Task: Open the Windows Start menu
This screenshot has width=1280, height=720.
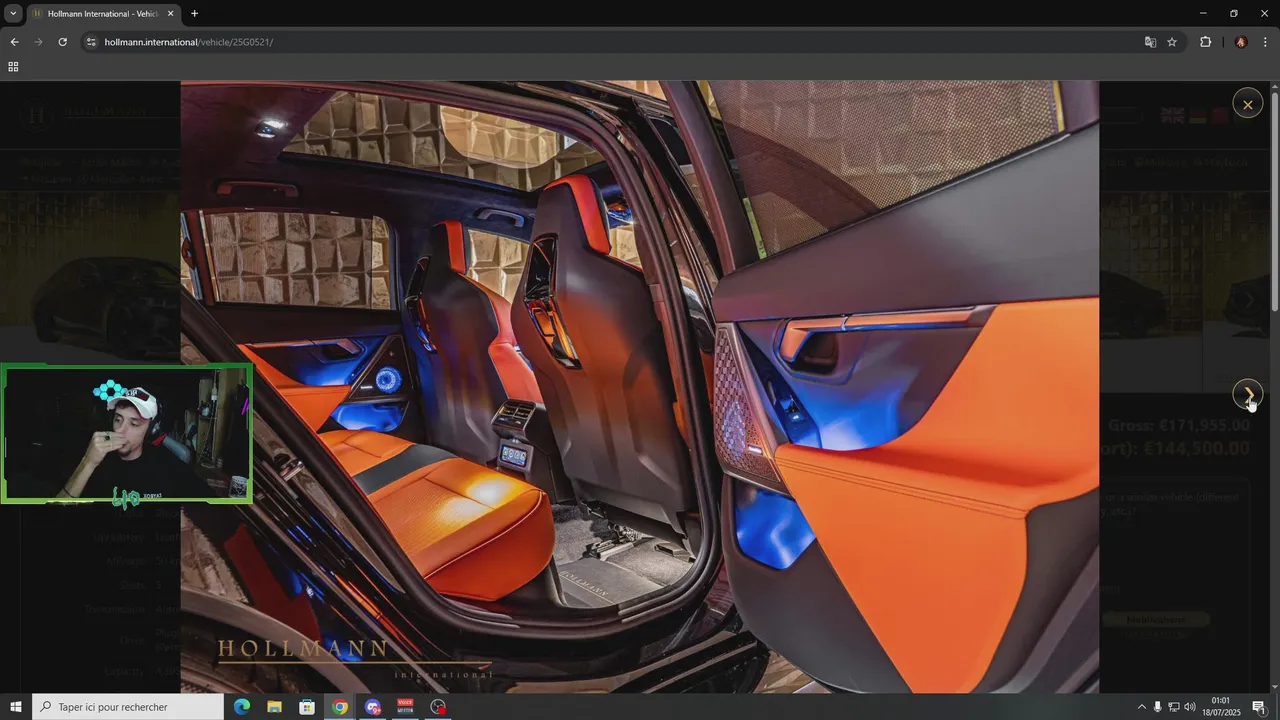Action: (x=16, y=707)
